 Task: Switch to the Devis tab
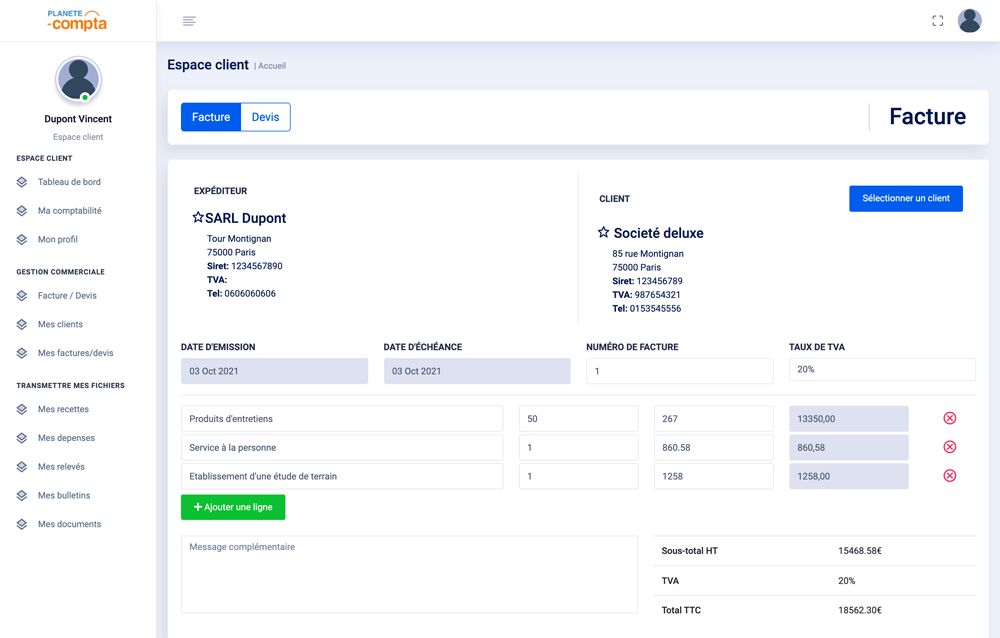point(265,117)
